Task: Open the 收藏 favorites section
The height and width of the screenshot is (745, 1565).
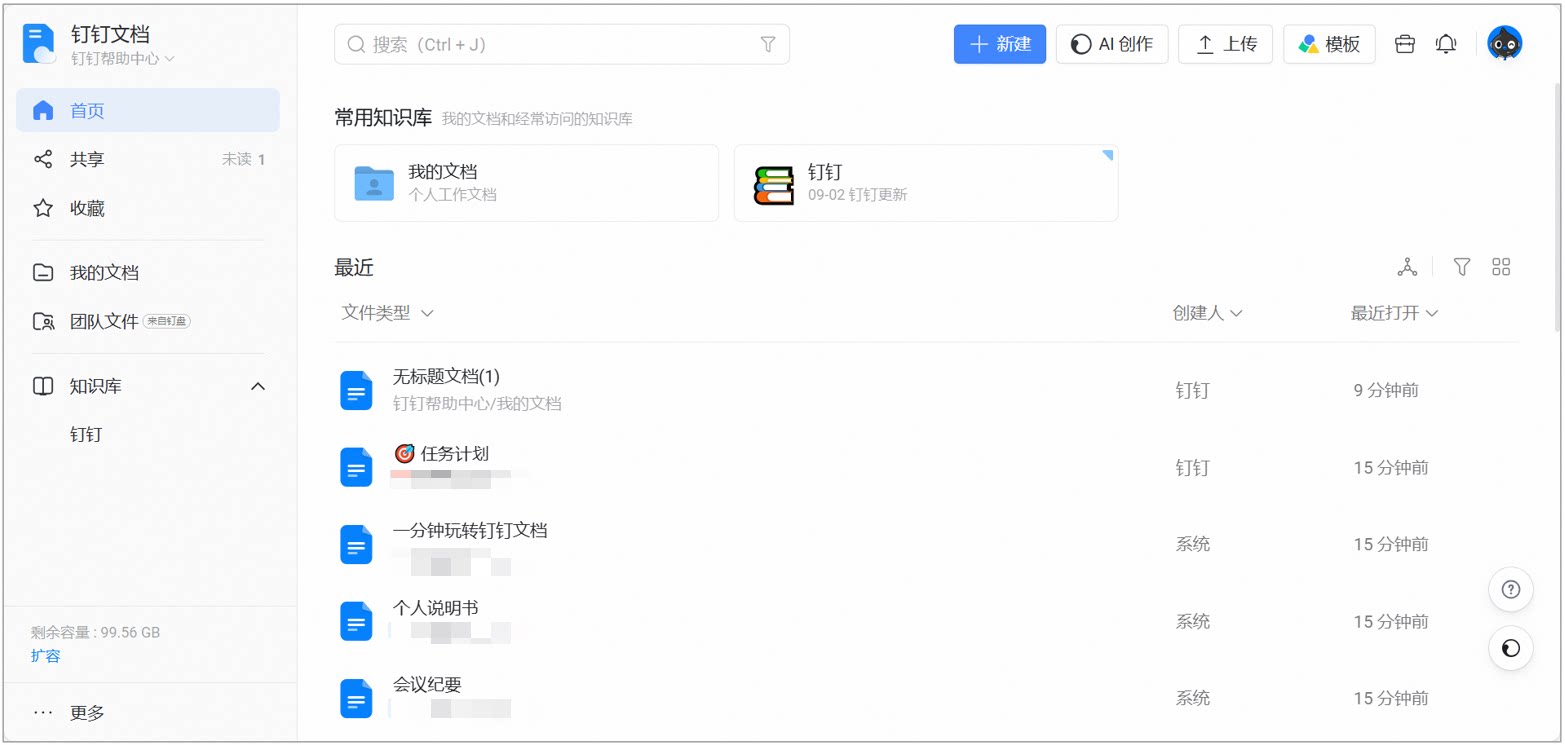Action: pyautogui.click(x=148, y=208)
